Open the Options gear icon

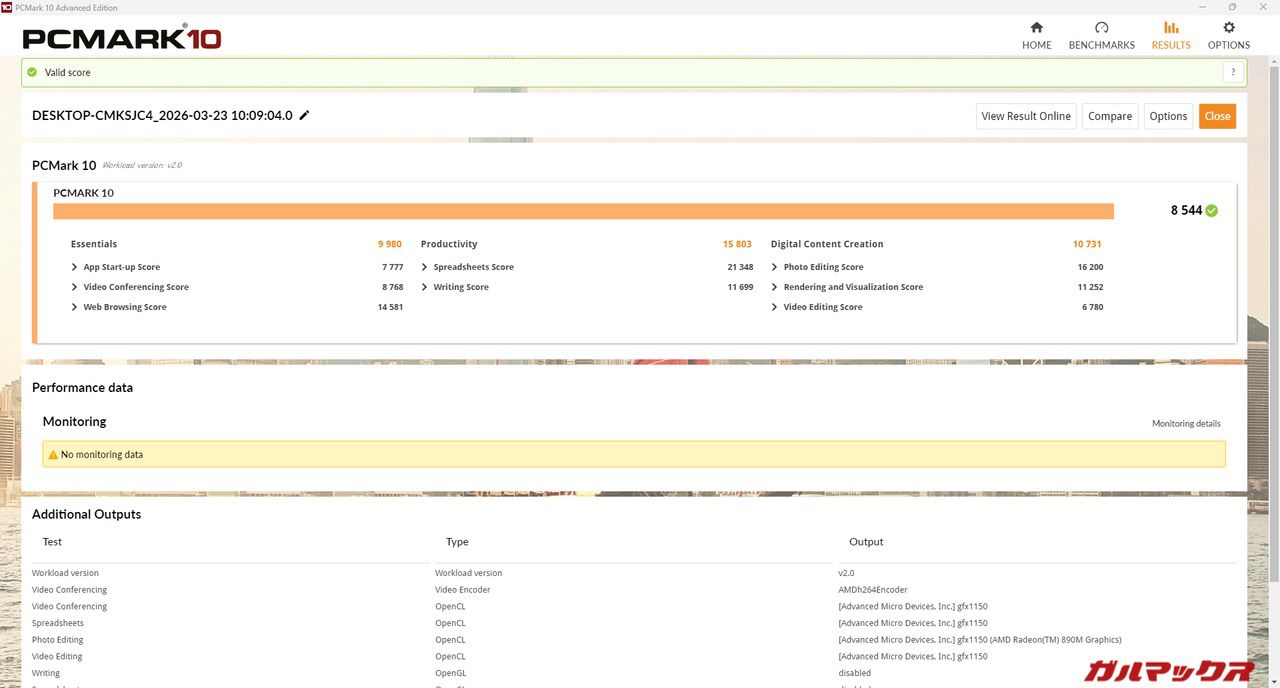pos(1229,28)
